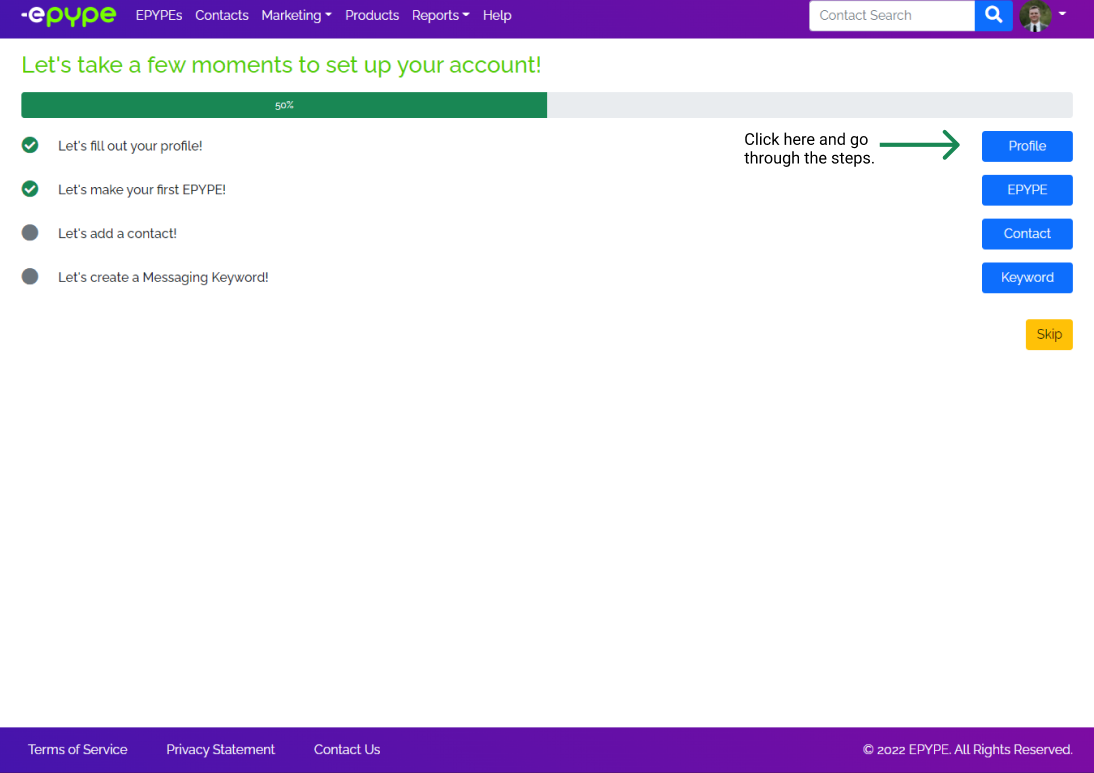Click the green checkmark beside profile step
1094x773 pixels.
click(x=30, y=145)
